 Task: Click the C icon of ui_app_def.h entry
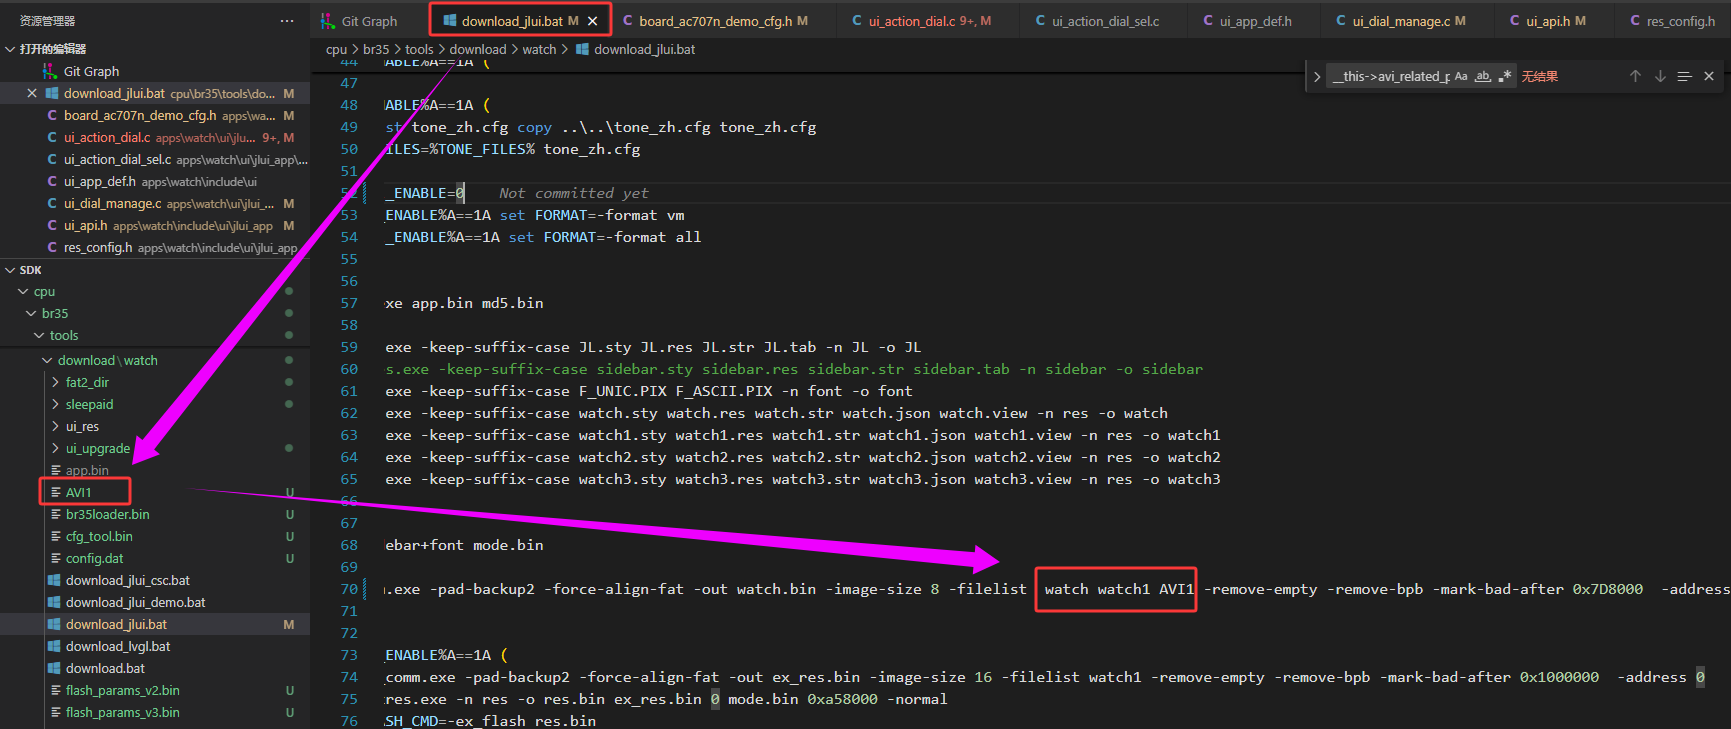[52, 181]
